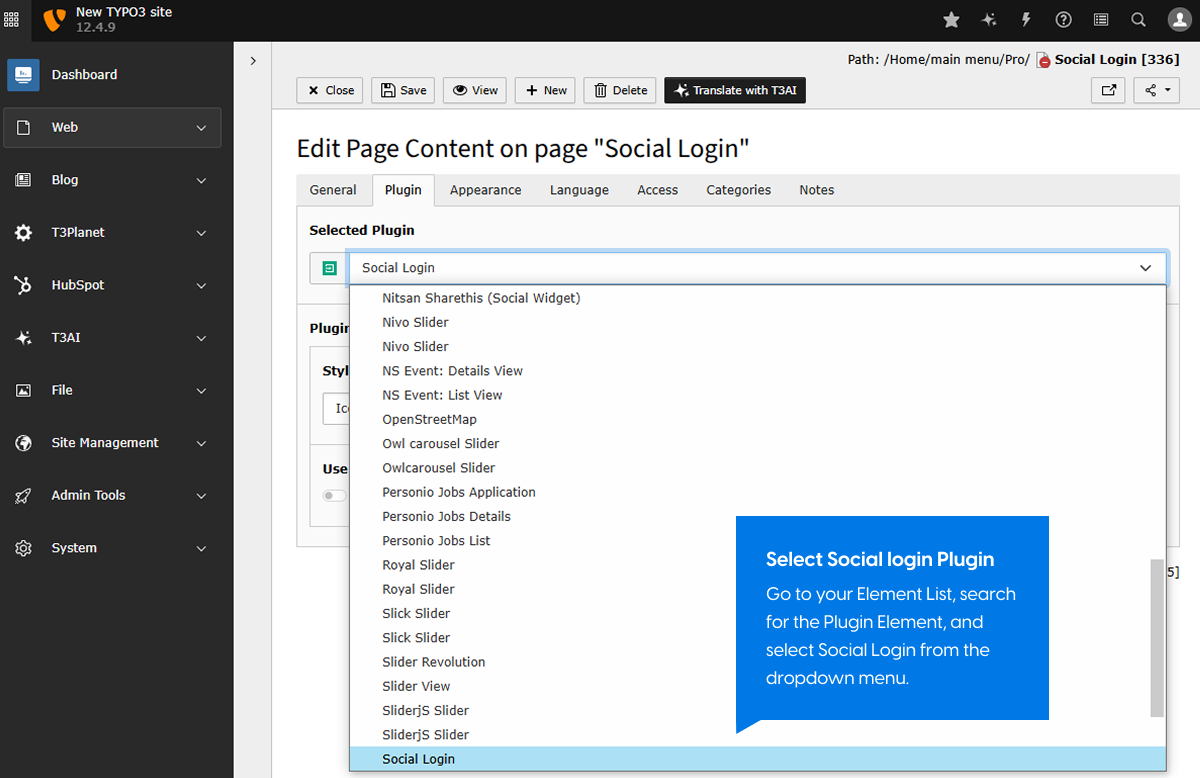Collapse the Selected Plugin dropdown
Image resolution: width=1200 pixels, height=778 pixels.
[1145, 268]
